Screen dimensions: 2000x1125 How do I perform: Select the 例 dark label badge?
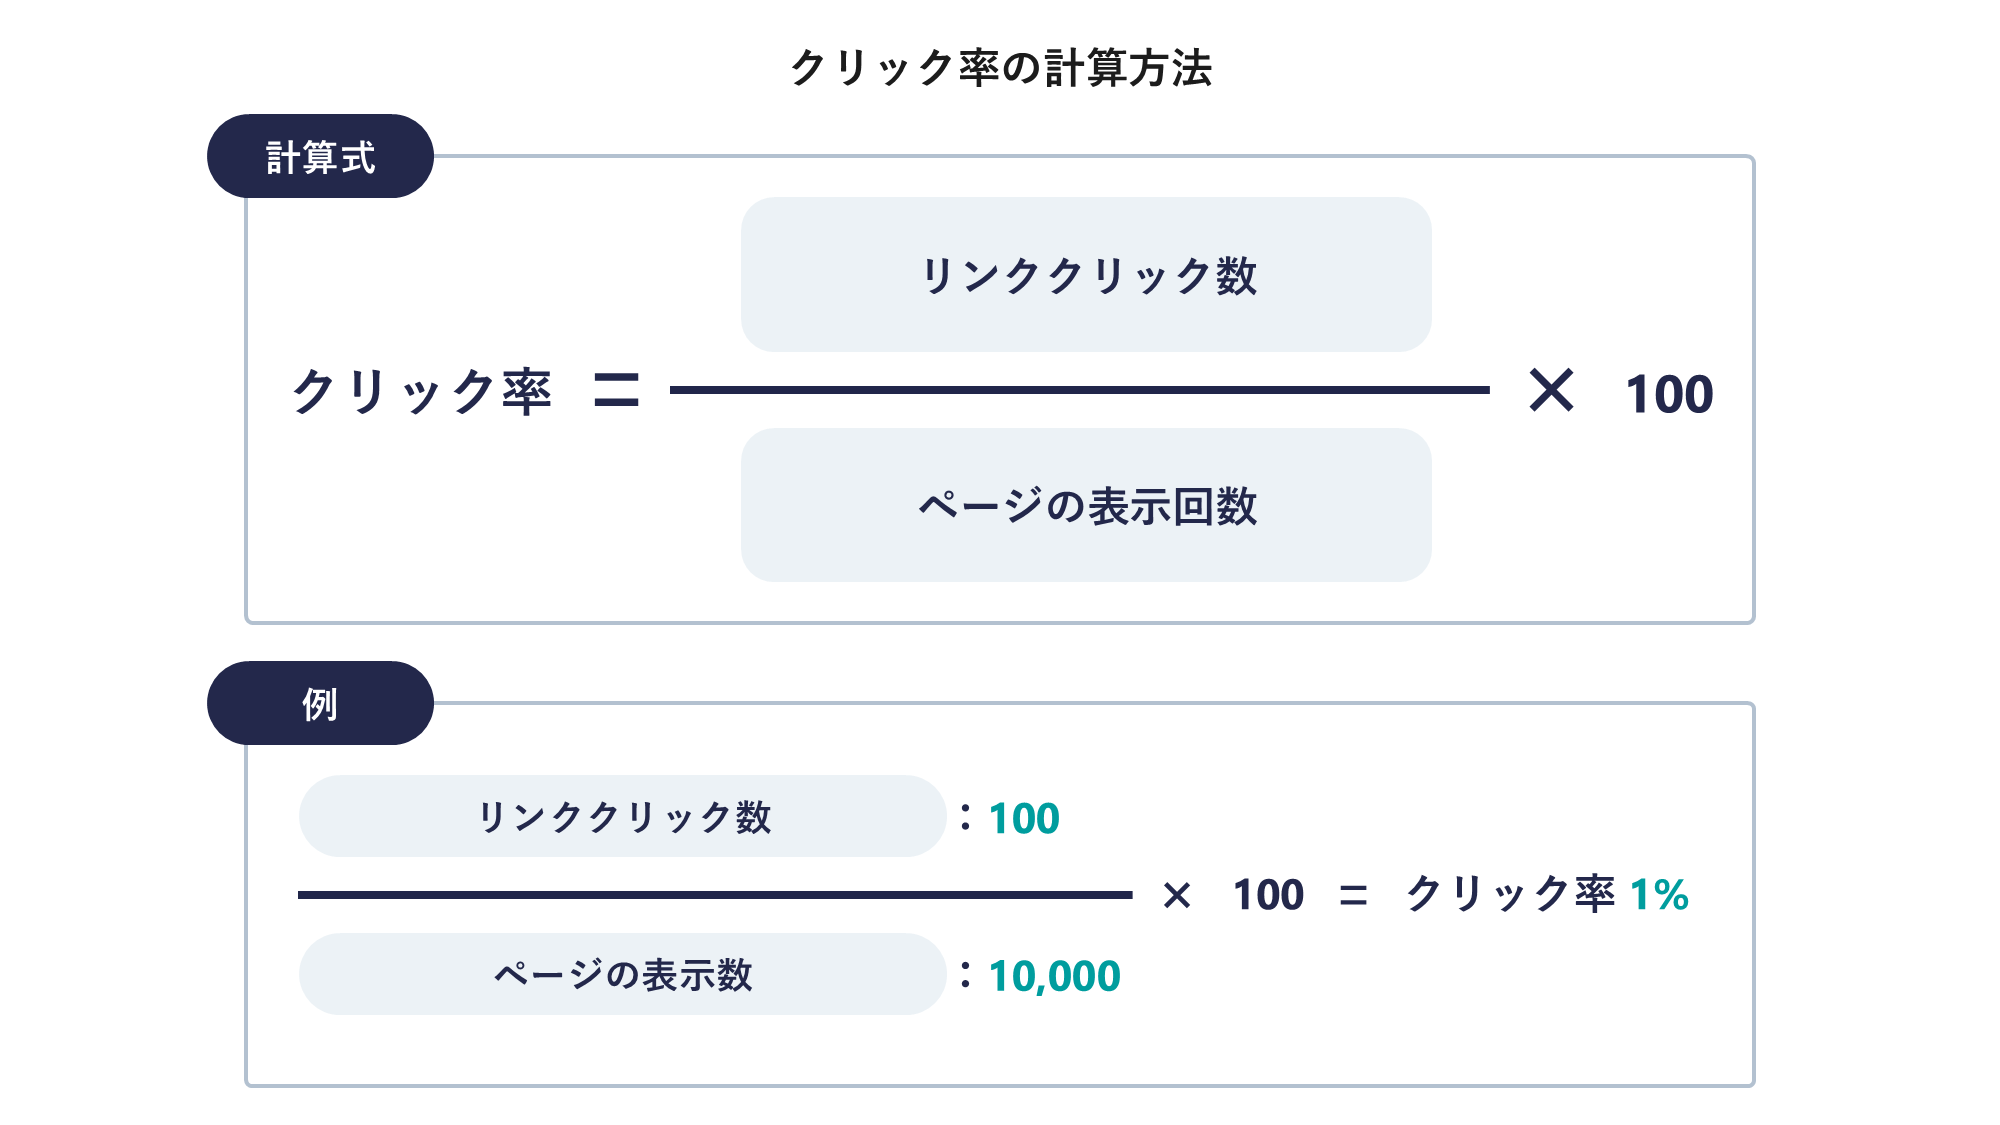tap(320, 703)
